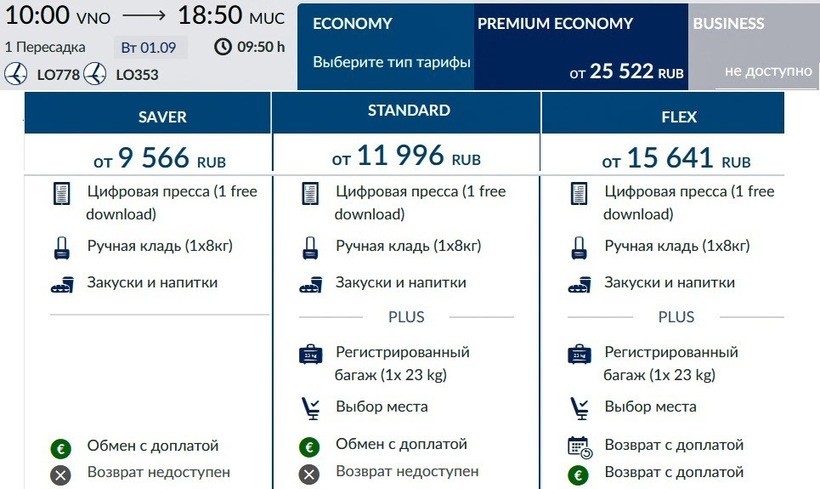Image resolution: width=820 pixels, height=489 pixels.
Task: Click the hand luggage icon in Standard column
Action: click(309, 246)
